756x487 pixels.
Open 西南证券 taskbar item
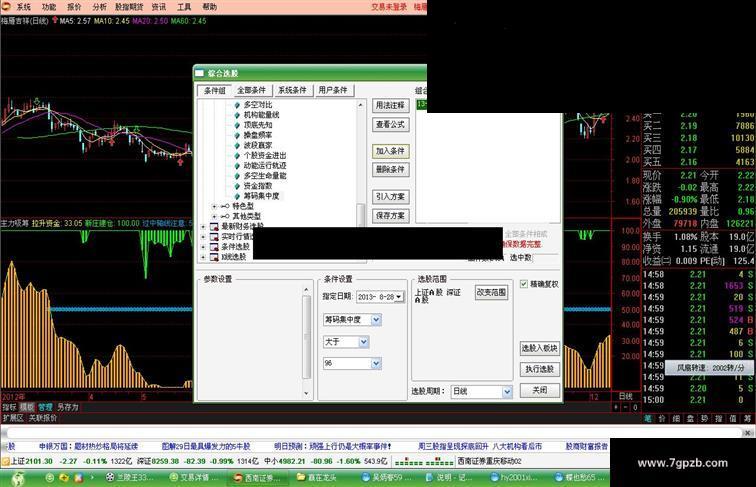point(257,478)
